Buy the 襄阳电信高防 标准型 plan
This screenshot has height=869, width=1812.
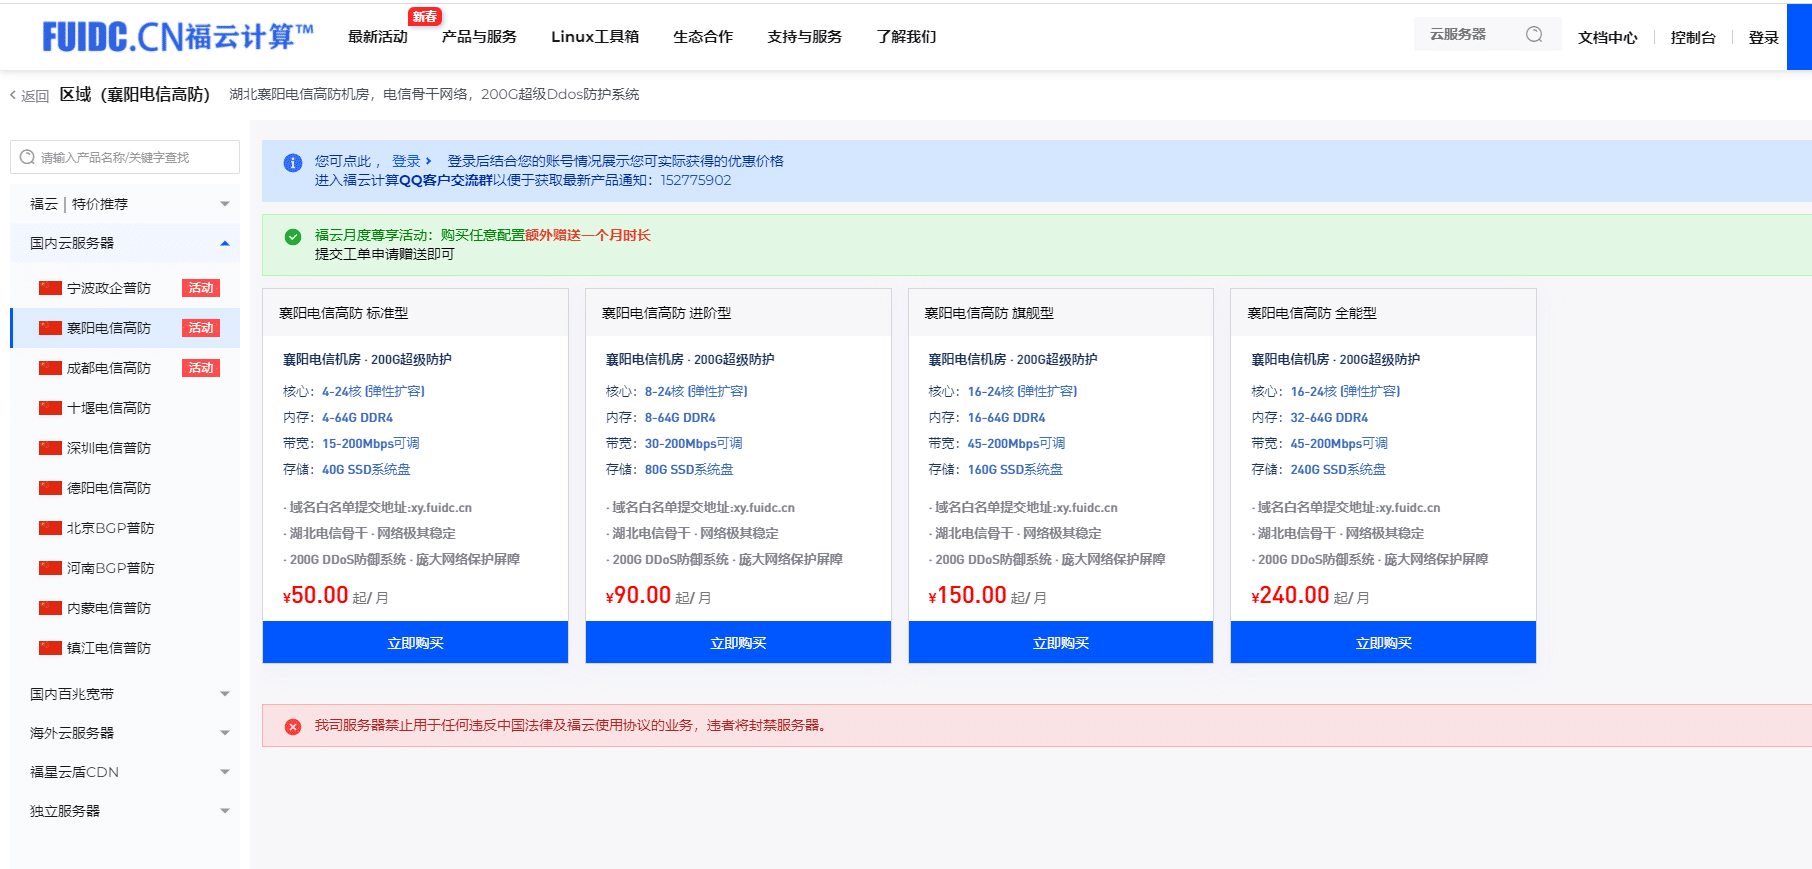tap(415, 643)
